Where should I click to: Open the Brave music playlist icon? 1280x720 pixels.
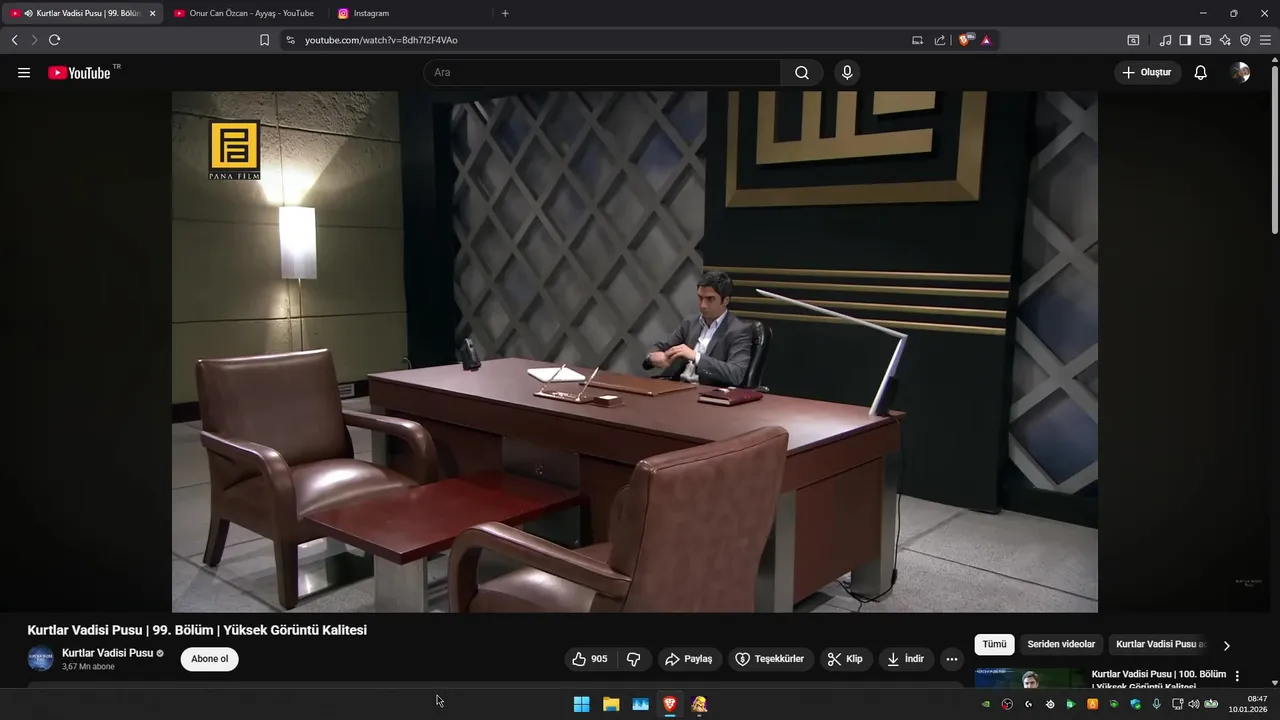click(1165, 40)
